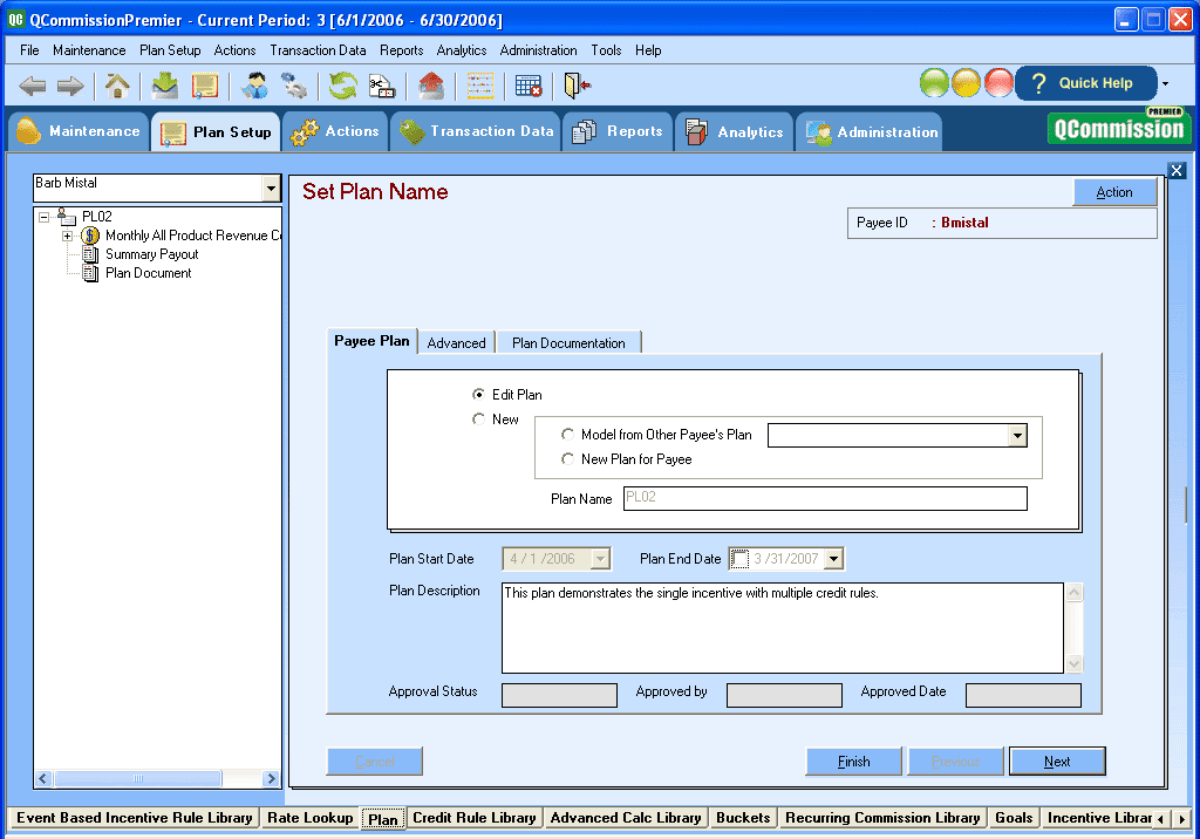Image resolution: width=1200 pixels, height=839 pixels.
Task: Click the Plan Document tree icon
Action: click(89, 273)
